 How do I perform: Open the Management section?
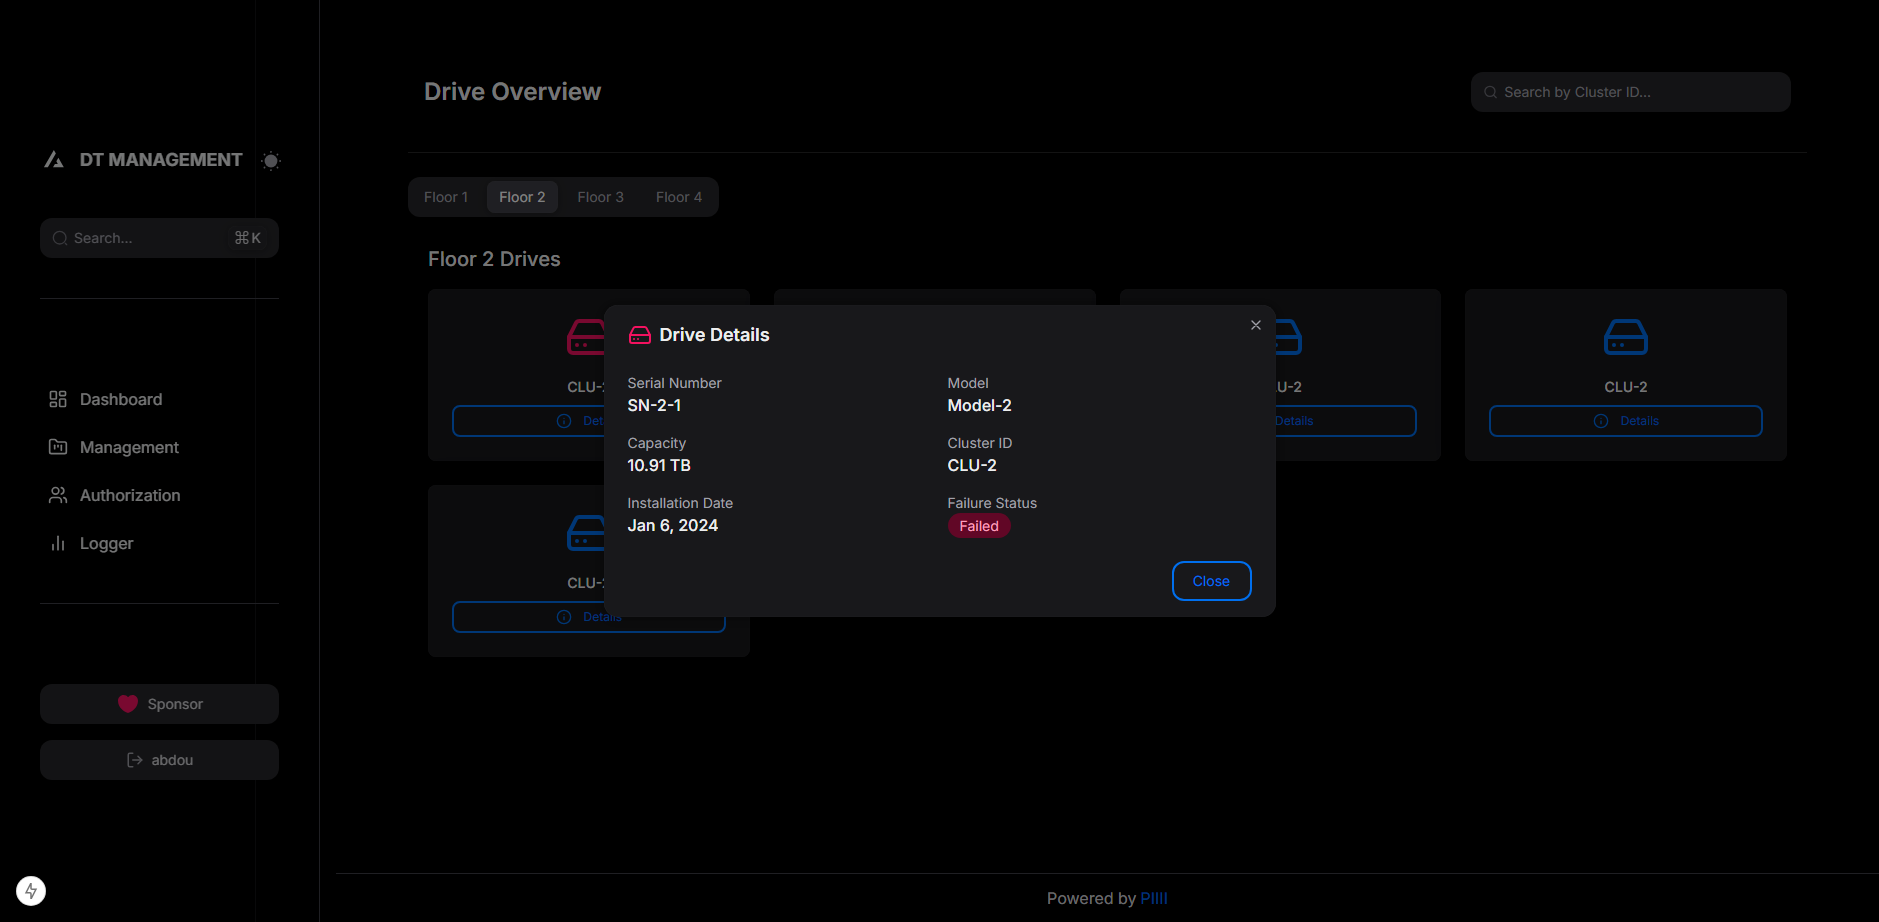[x=129, y=447]
